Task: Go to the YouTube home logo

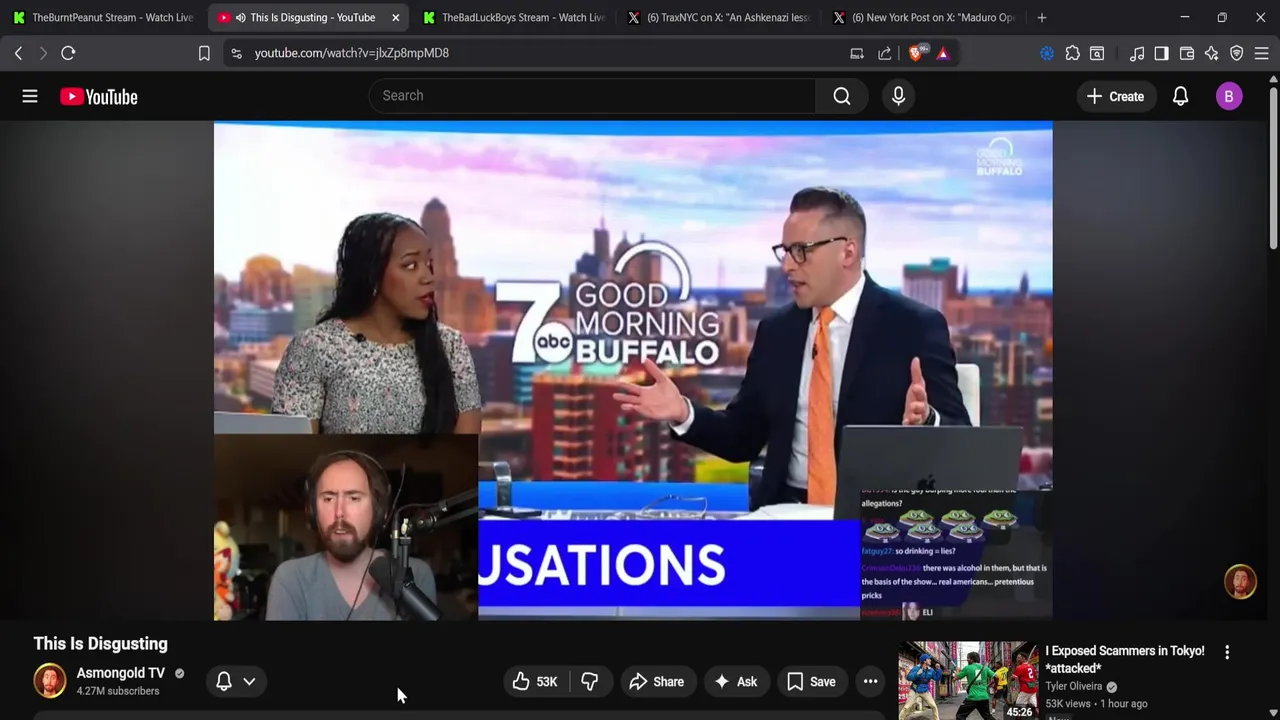Action: coord(98,96)
